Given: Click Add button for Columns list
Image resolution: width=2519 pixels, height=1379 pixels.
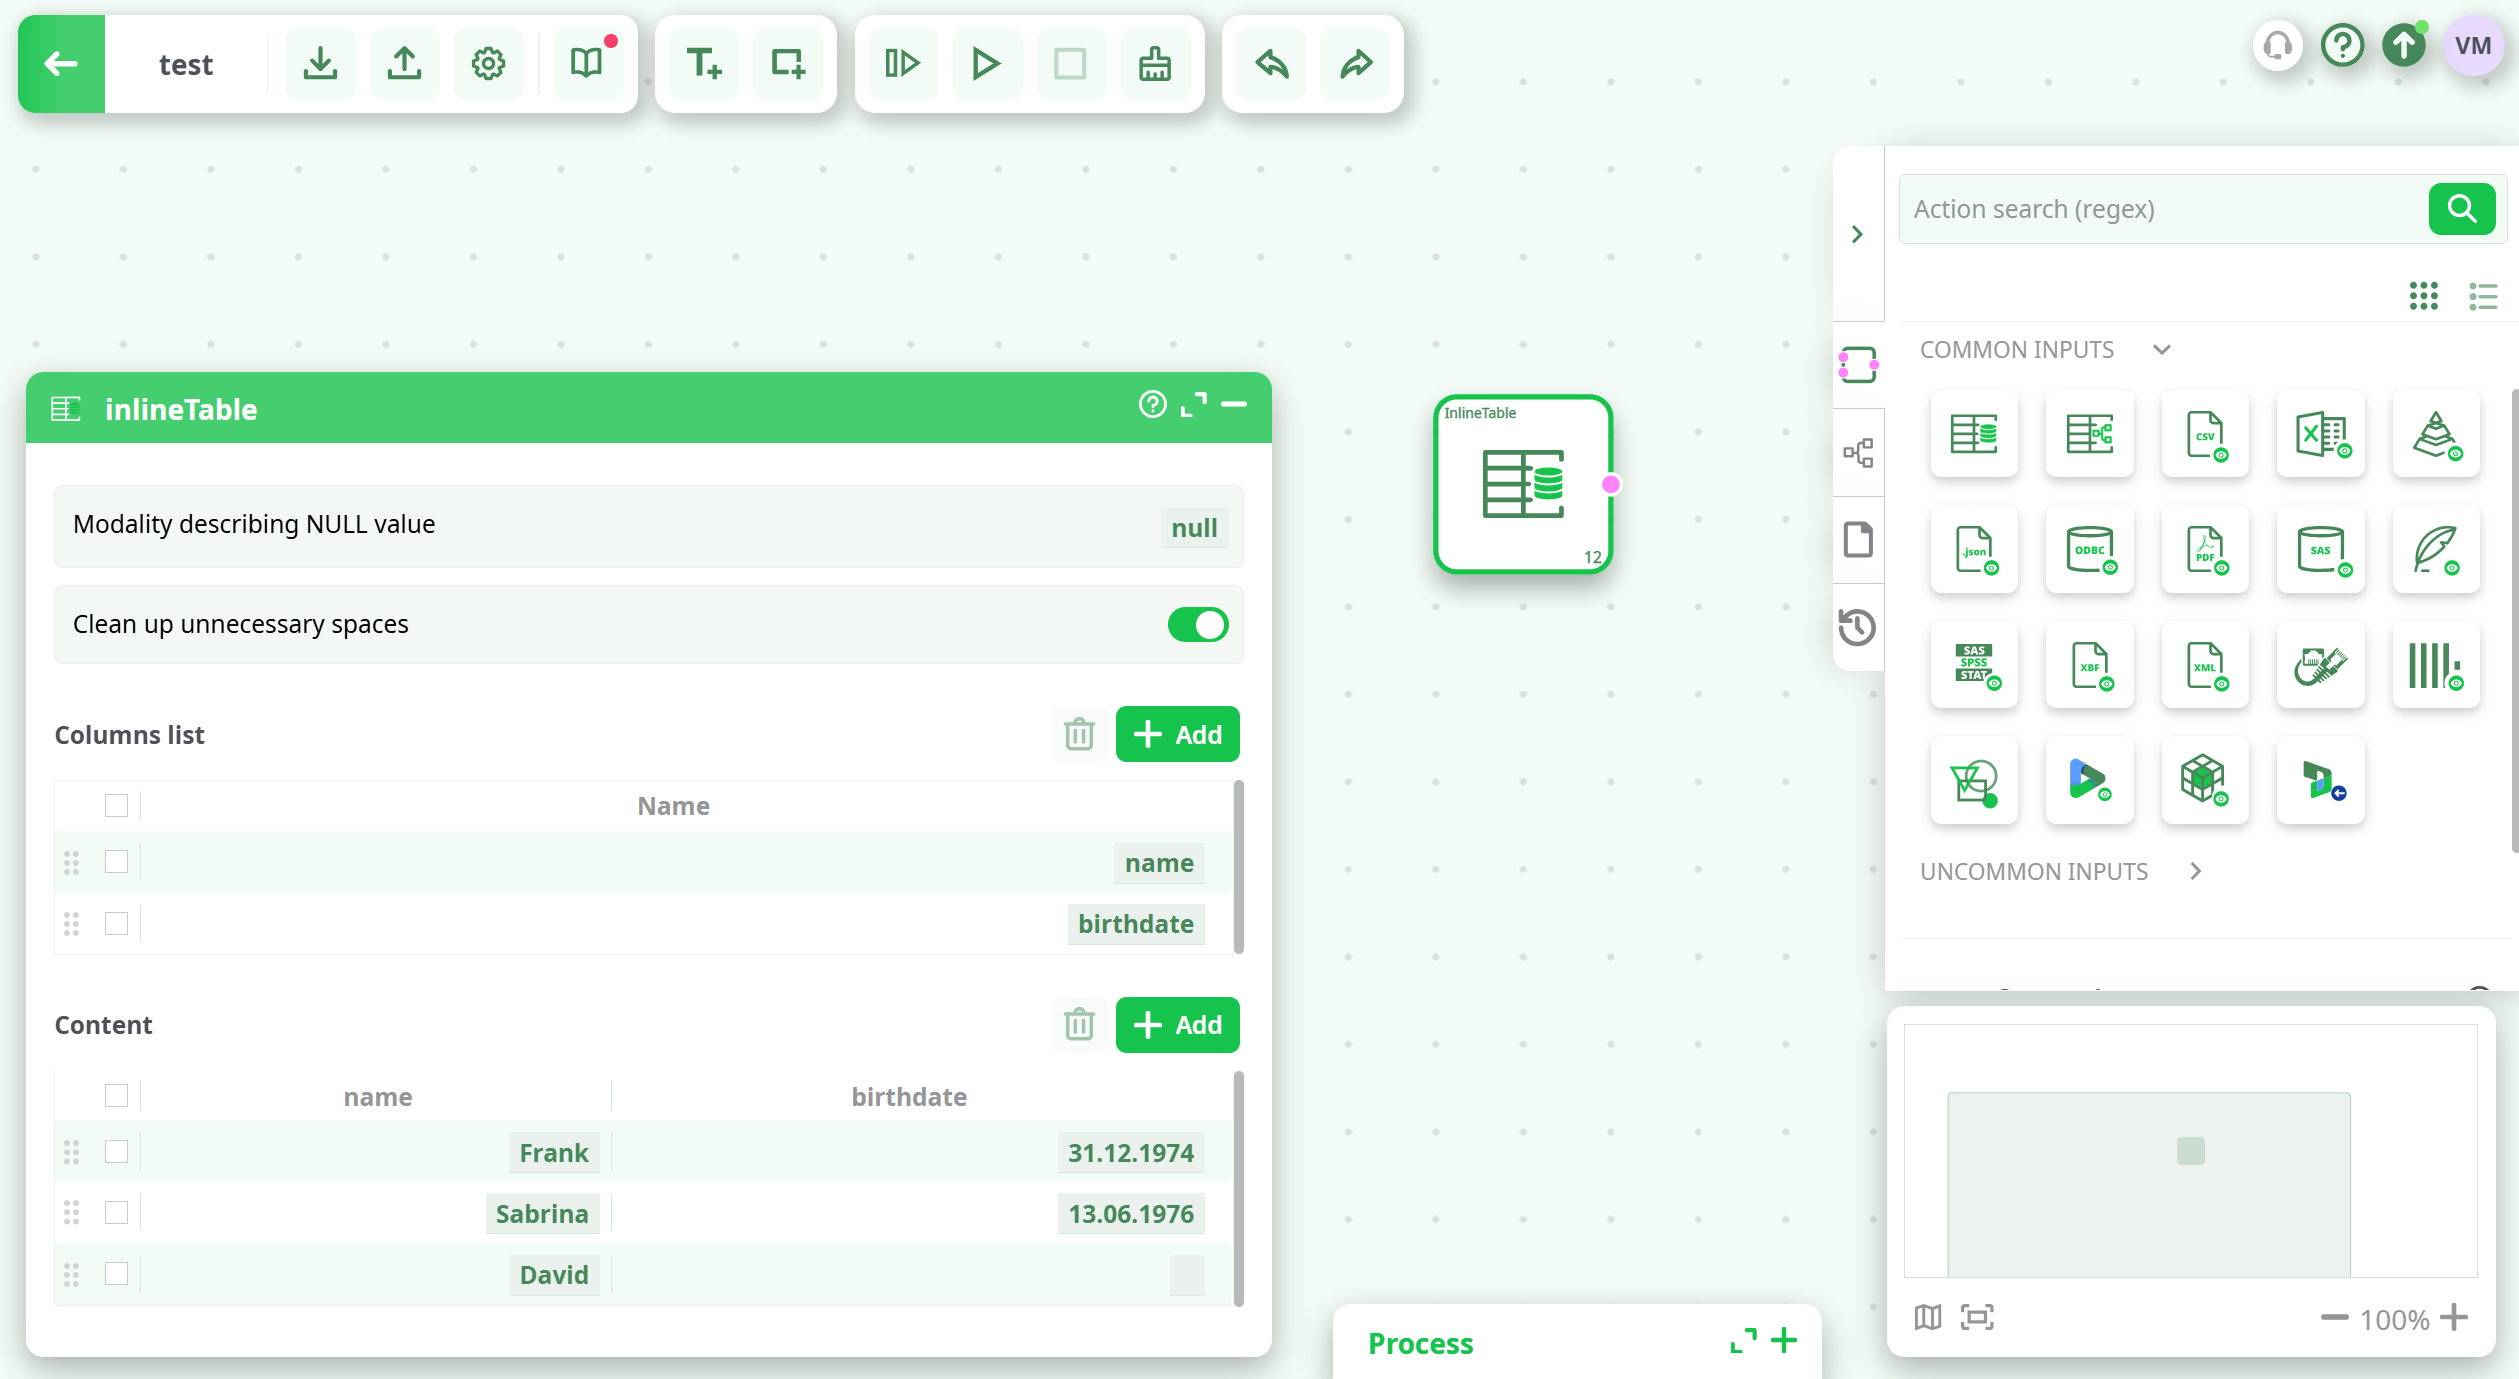Looking at the screenshot, I should point(1177,735).
